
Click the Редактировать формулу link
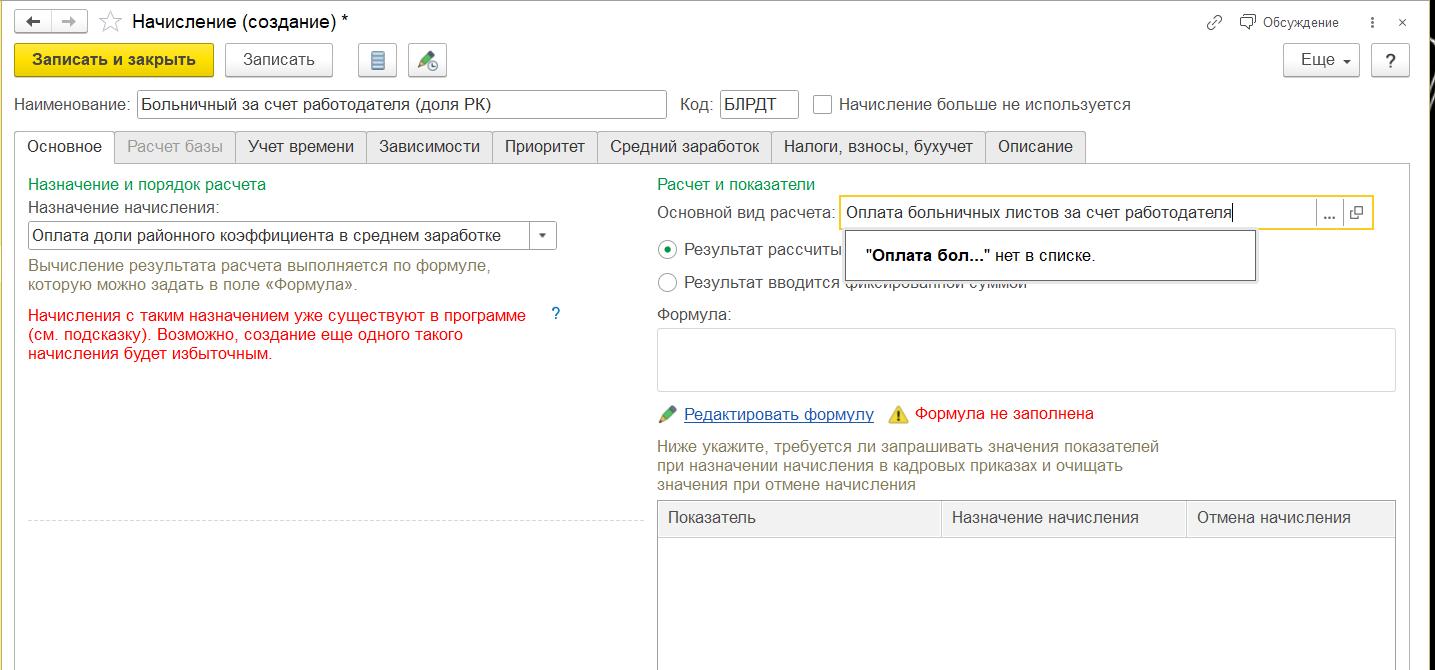click(x=778, y=414)
